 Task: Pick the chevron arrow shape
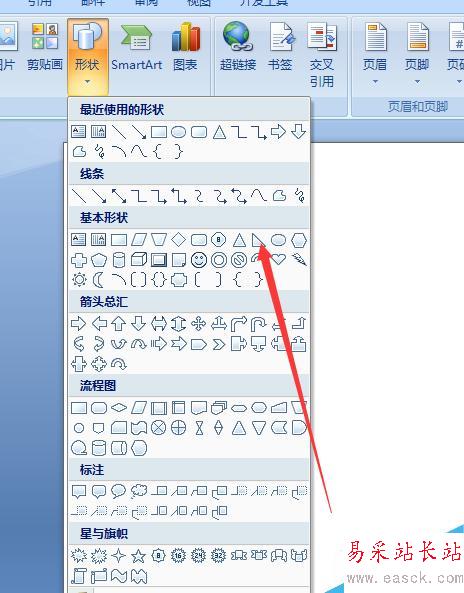pos(219,344)
